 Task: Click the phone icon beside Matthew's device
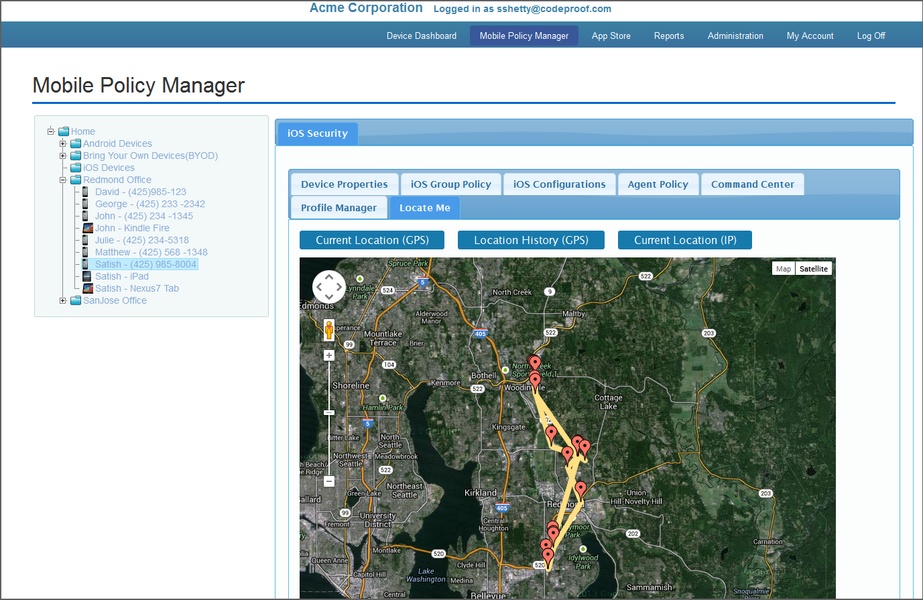(x=85, y=252)
